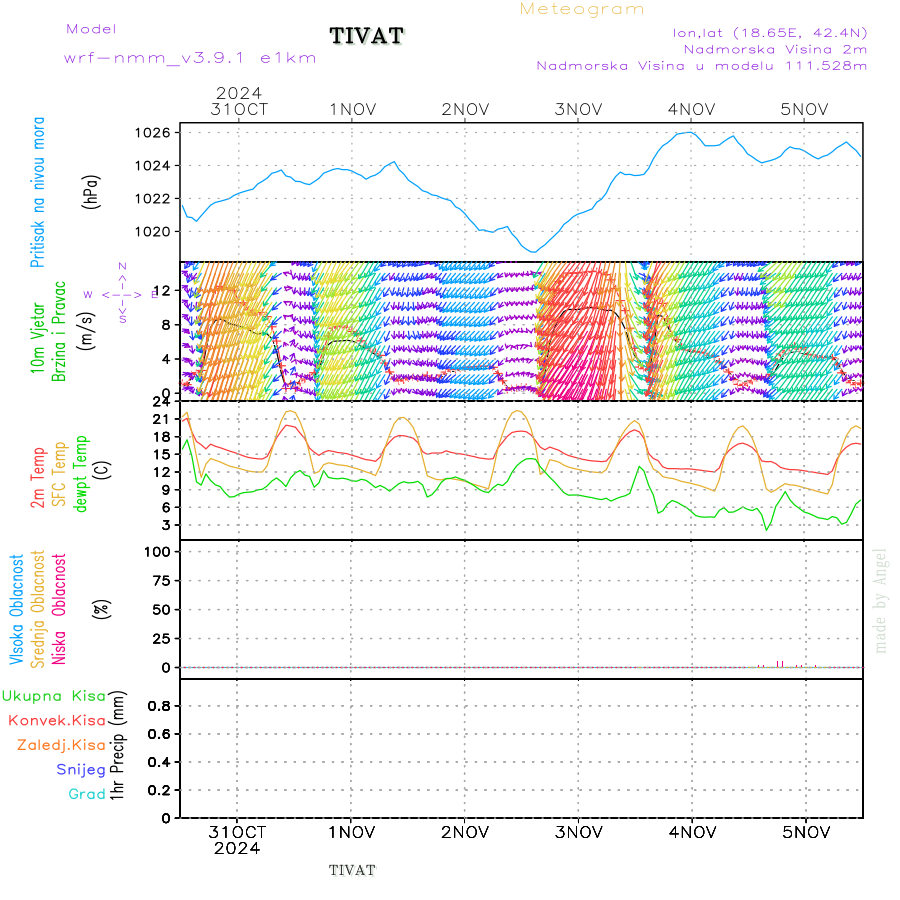Click the red 2m Temp legend label
Screen dimensions: 900x900
[37, 478]
